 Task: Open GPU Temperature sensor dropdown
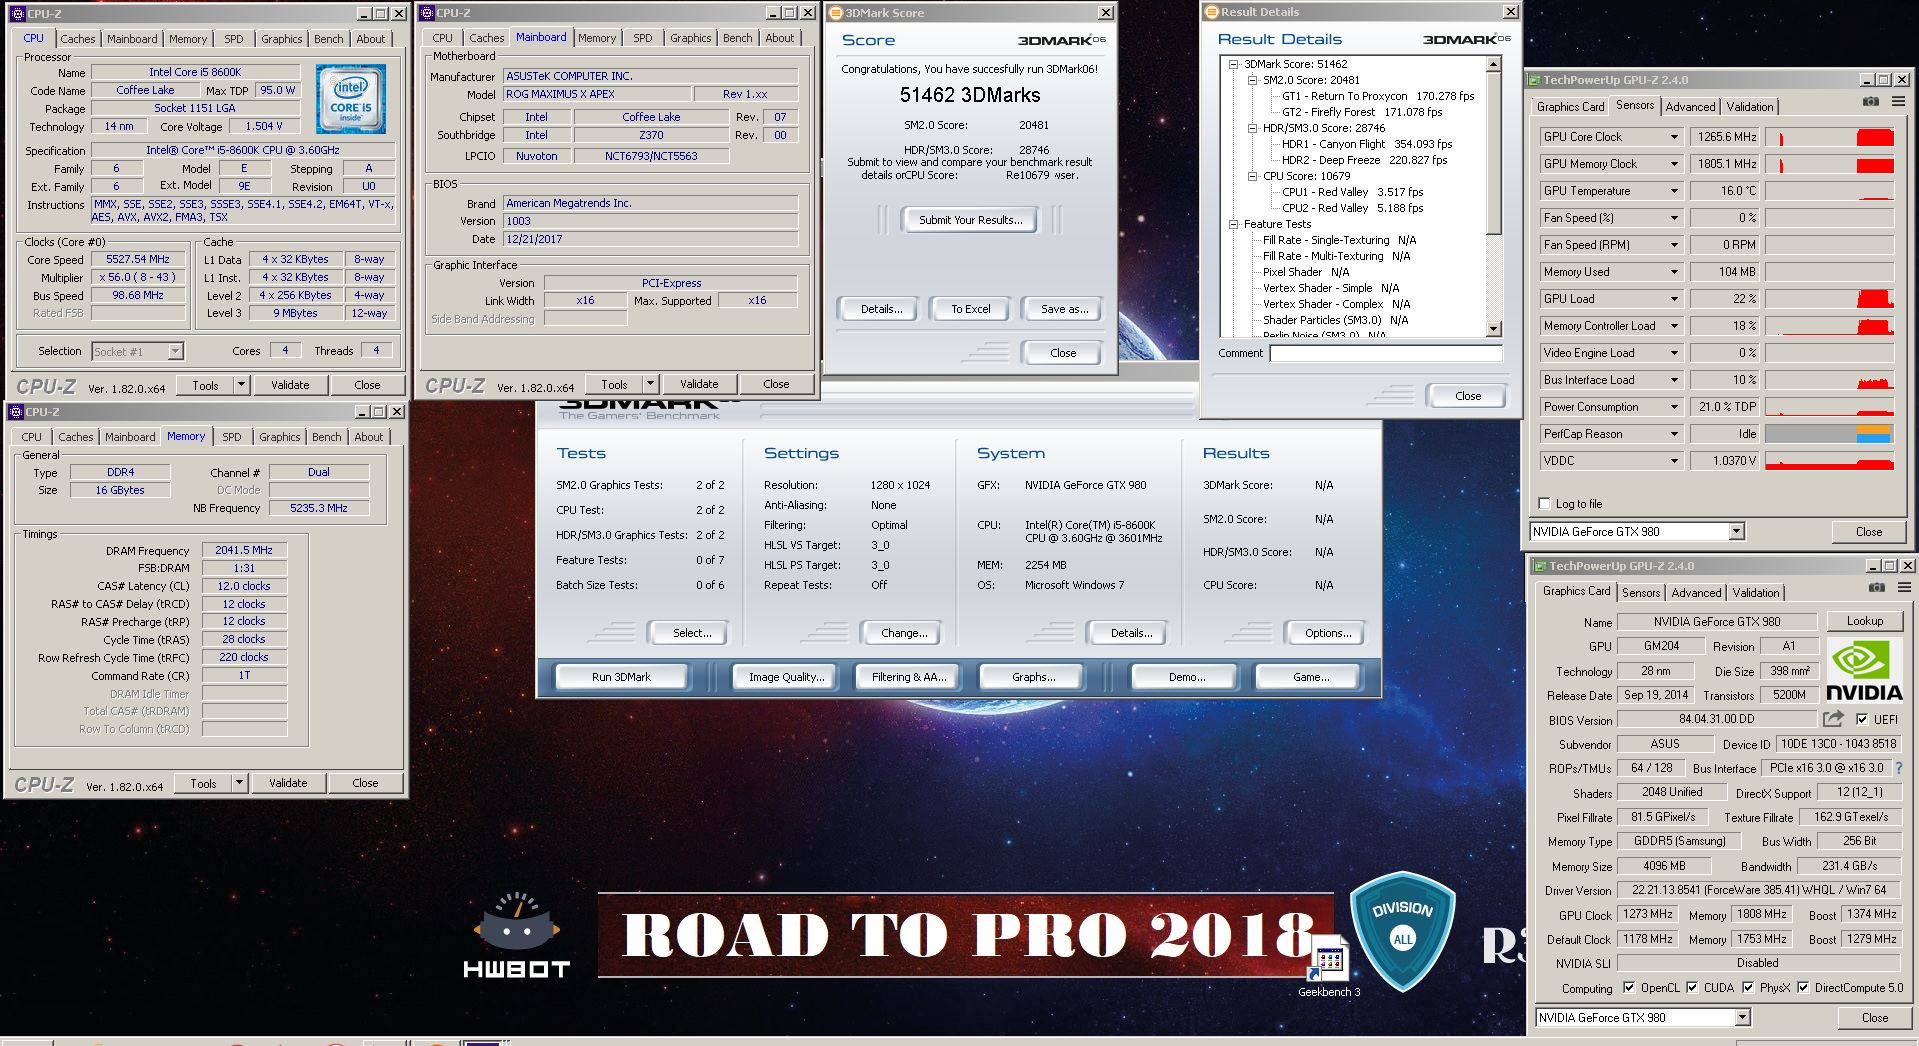1674,191
